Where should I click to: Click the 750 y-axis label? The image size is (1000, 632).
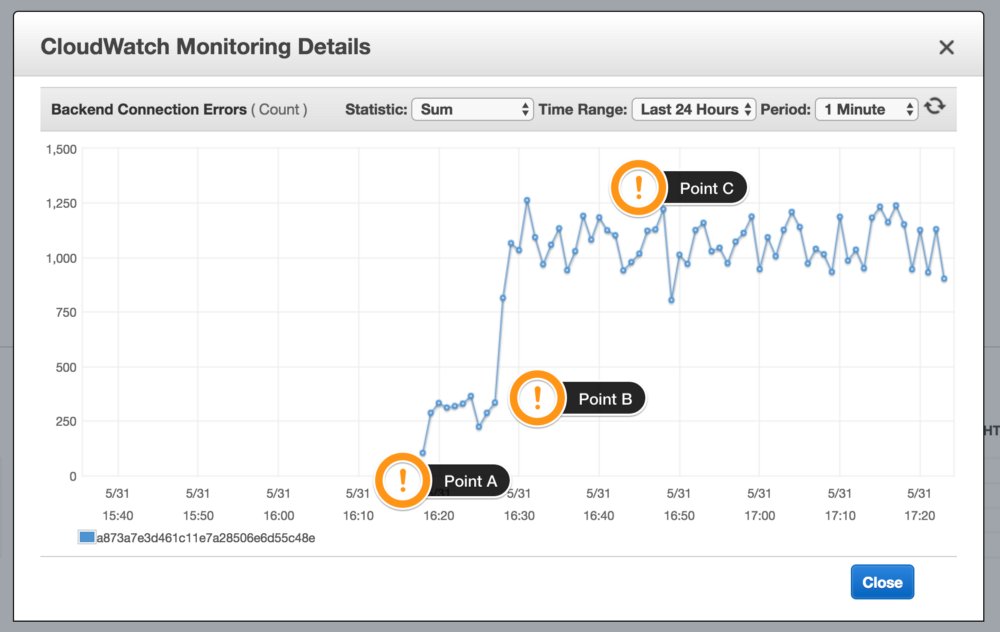tap(66, 312)
